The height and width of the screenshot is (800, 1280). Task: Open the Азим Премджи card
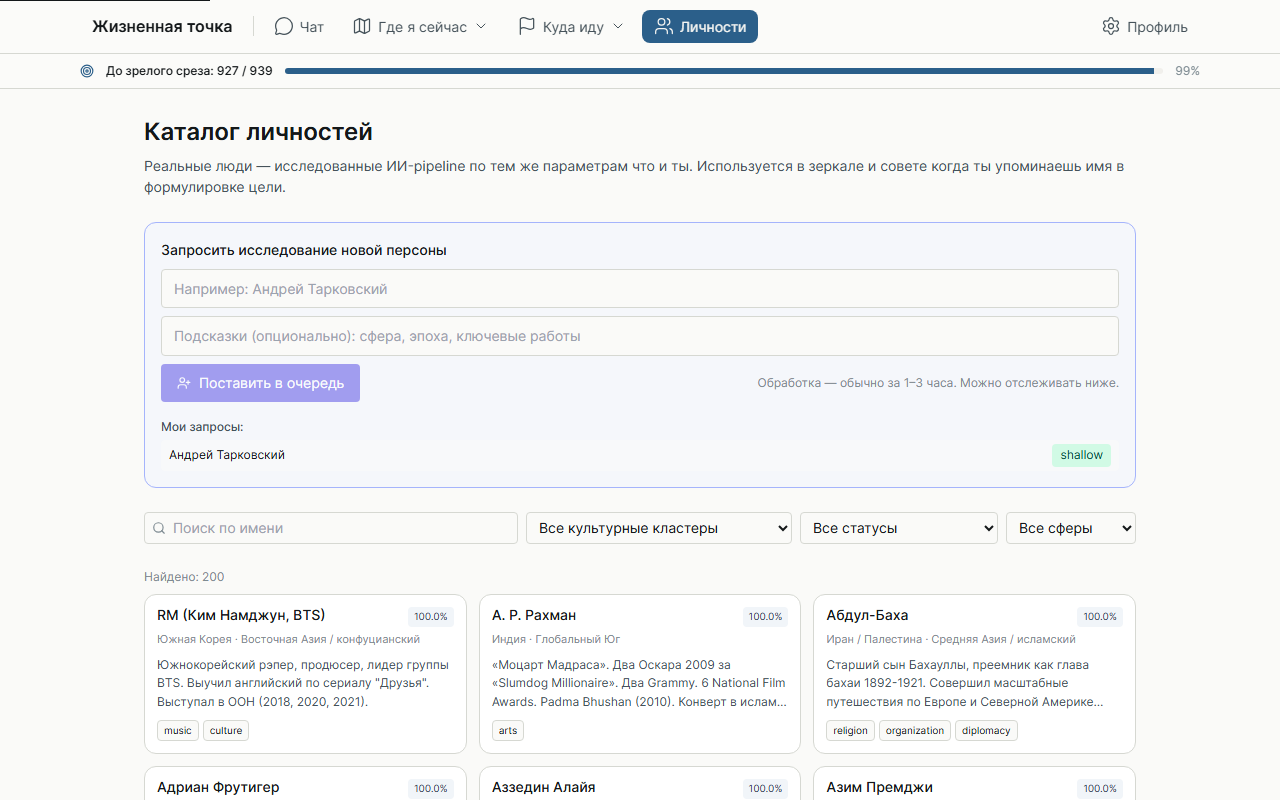pyautogui.click(x=974, y=784)
